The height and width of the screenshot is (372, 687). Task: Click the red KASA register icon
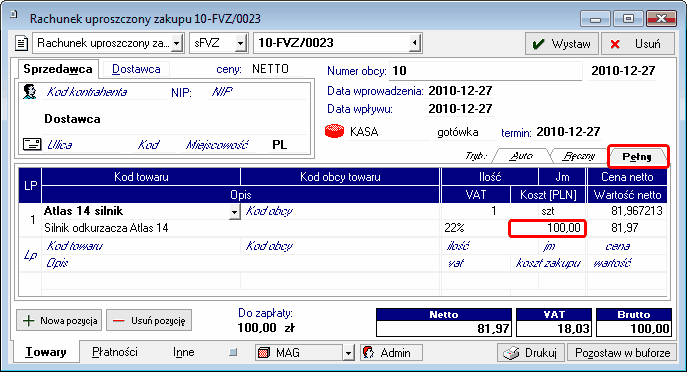[x=334, y=131]
